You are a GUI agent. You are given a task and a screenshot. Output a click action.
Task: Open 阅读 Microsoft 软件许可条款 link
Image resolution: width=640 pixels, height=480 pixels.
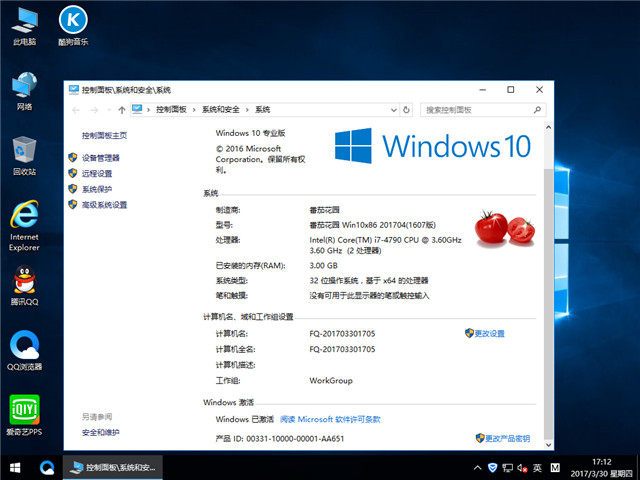(x=330, y=419)
